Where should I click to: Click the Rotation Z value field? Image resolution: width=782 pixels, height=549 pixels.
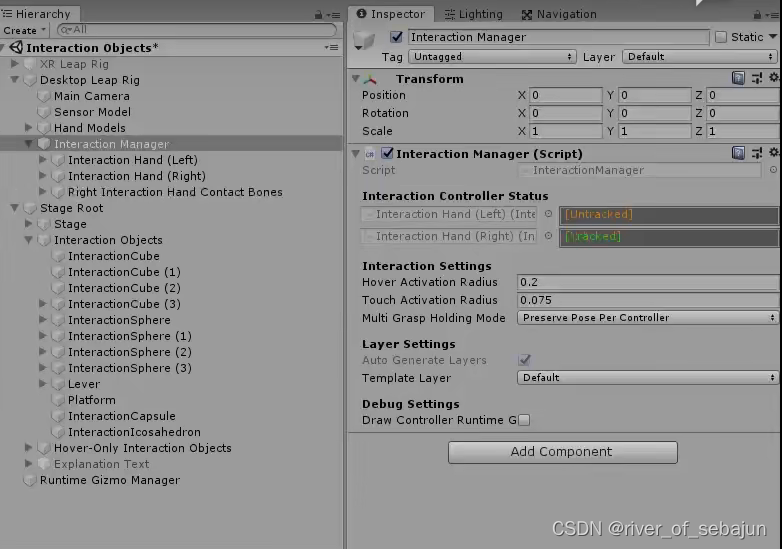point(743,113)
